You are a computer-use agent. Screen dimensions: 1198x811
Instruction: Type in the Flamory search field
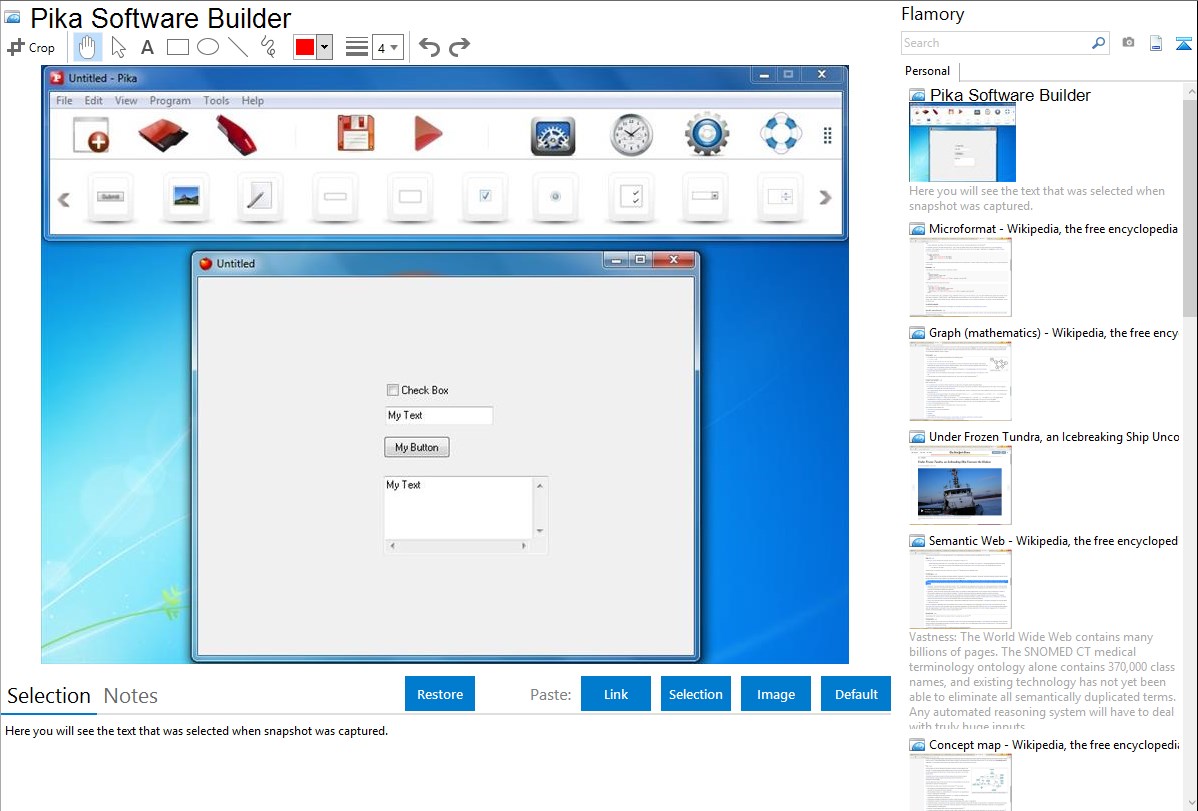(x=995, y=43)
